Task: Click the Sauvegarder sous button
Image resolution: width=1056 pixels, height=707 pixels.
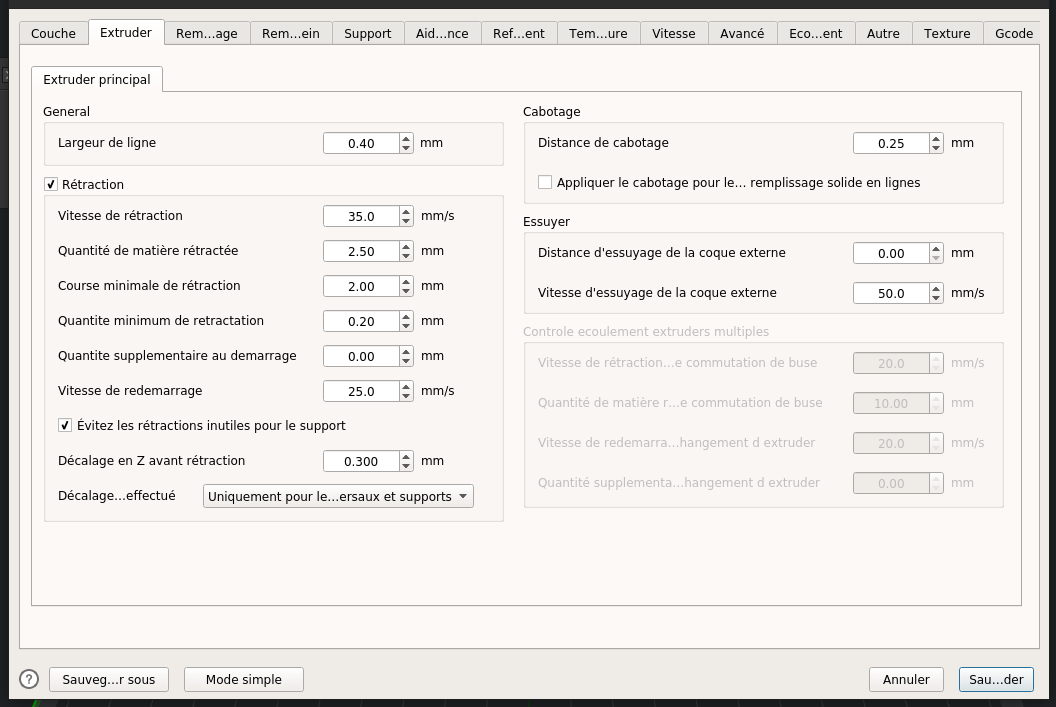Action: coord(109,679)
